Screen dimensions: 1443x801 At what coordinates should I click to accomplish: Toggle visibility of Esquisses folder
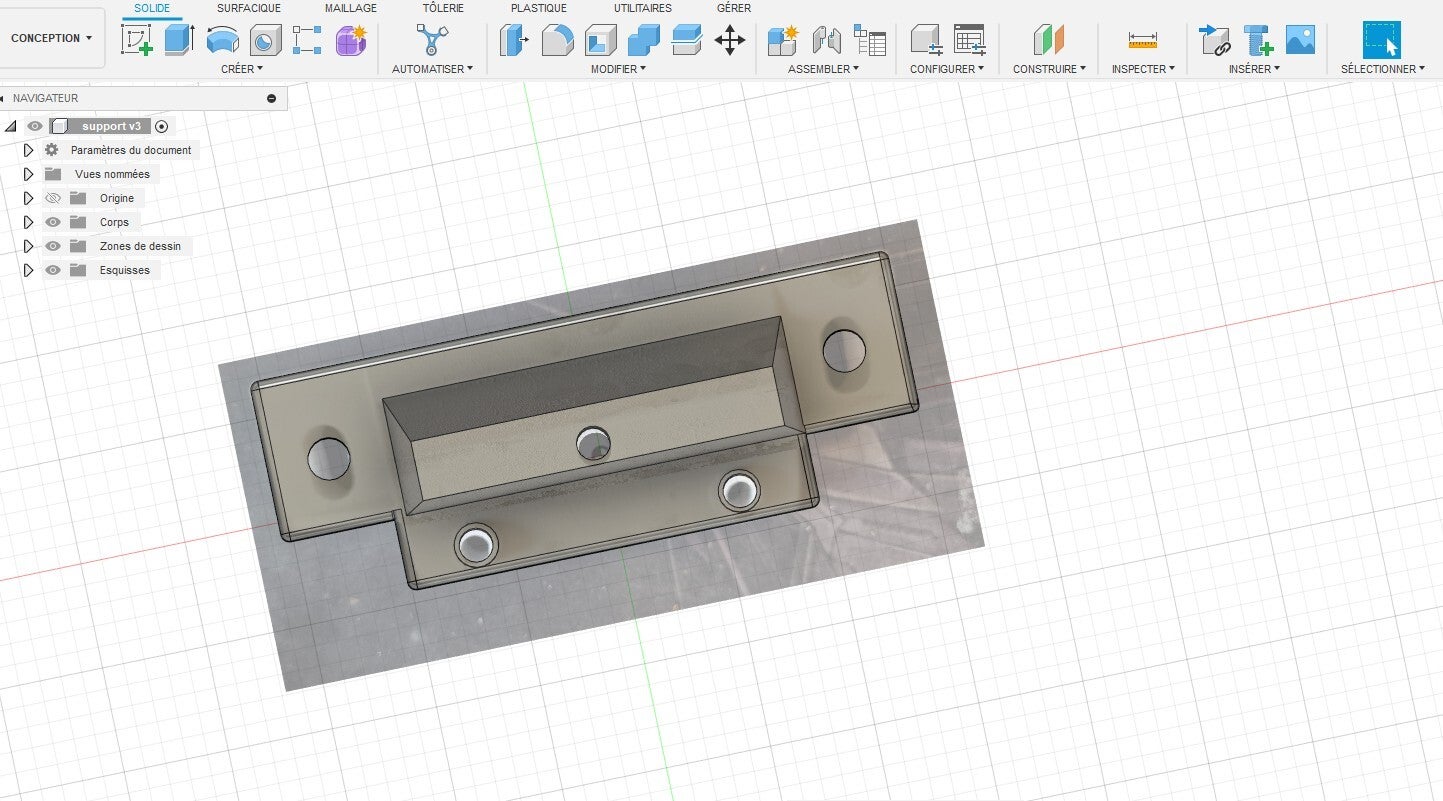[53, 270]
